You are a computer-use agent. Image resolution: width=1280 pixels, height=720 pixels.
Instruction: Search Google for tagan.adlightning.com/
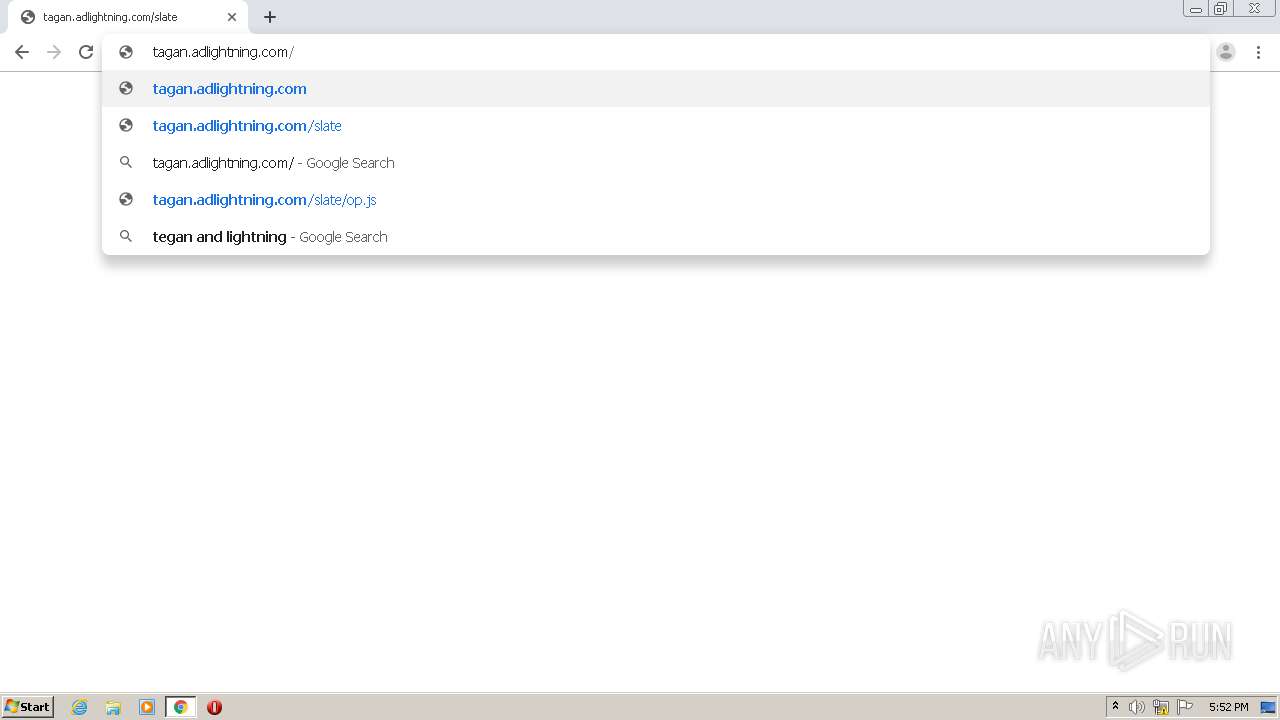coord(656,163)
